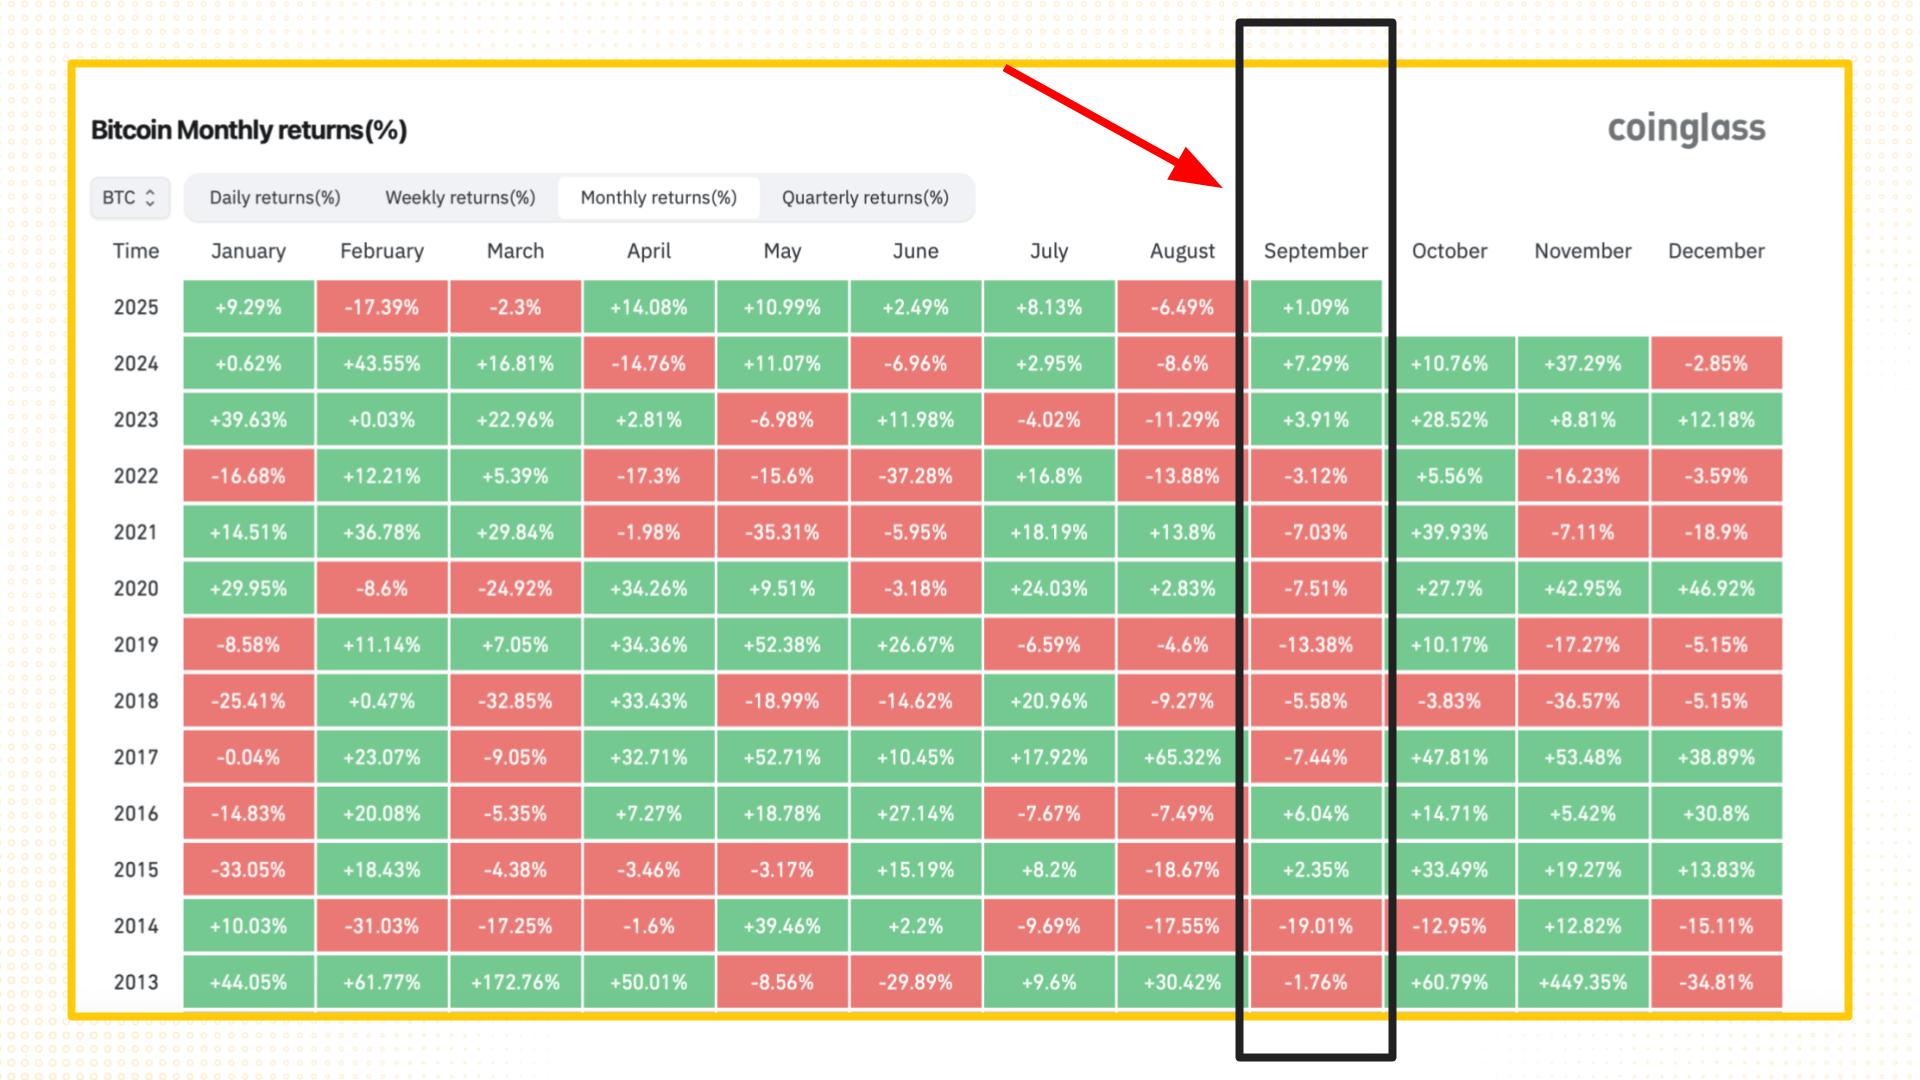Screen dimensions: 1920x1080
Task: Switch to Weekly returns(%) tab
Action: (460, 198)
